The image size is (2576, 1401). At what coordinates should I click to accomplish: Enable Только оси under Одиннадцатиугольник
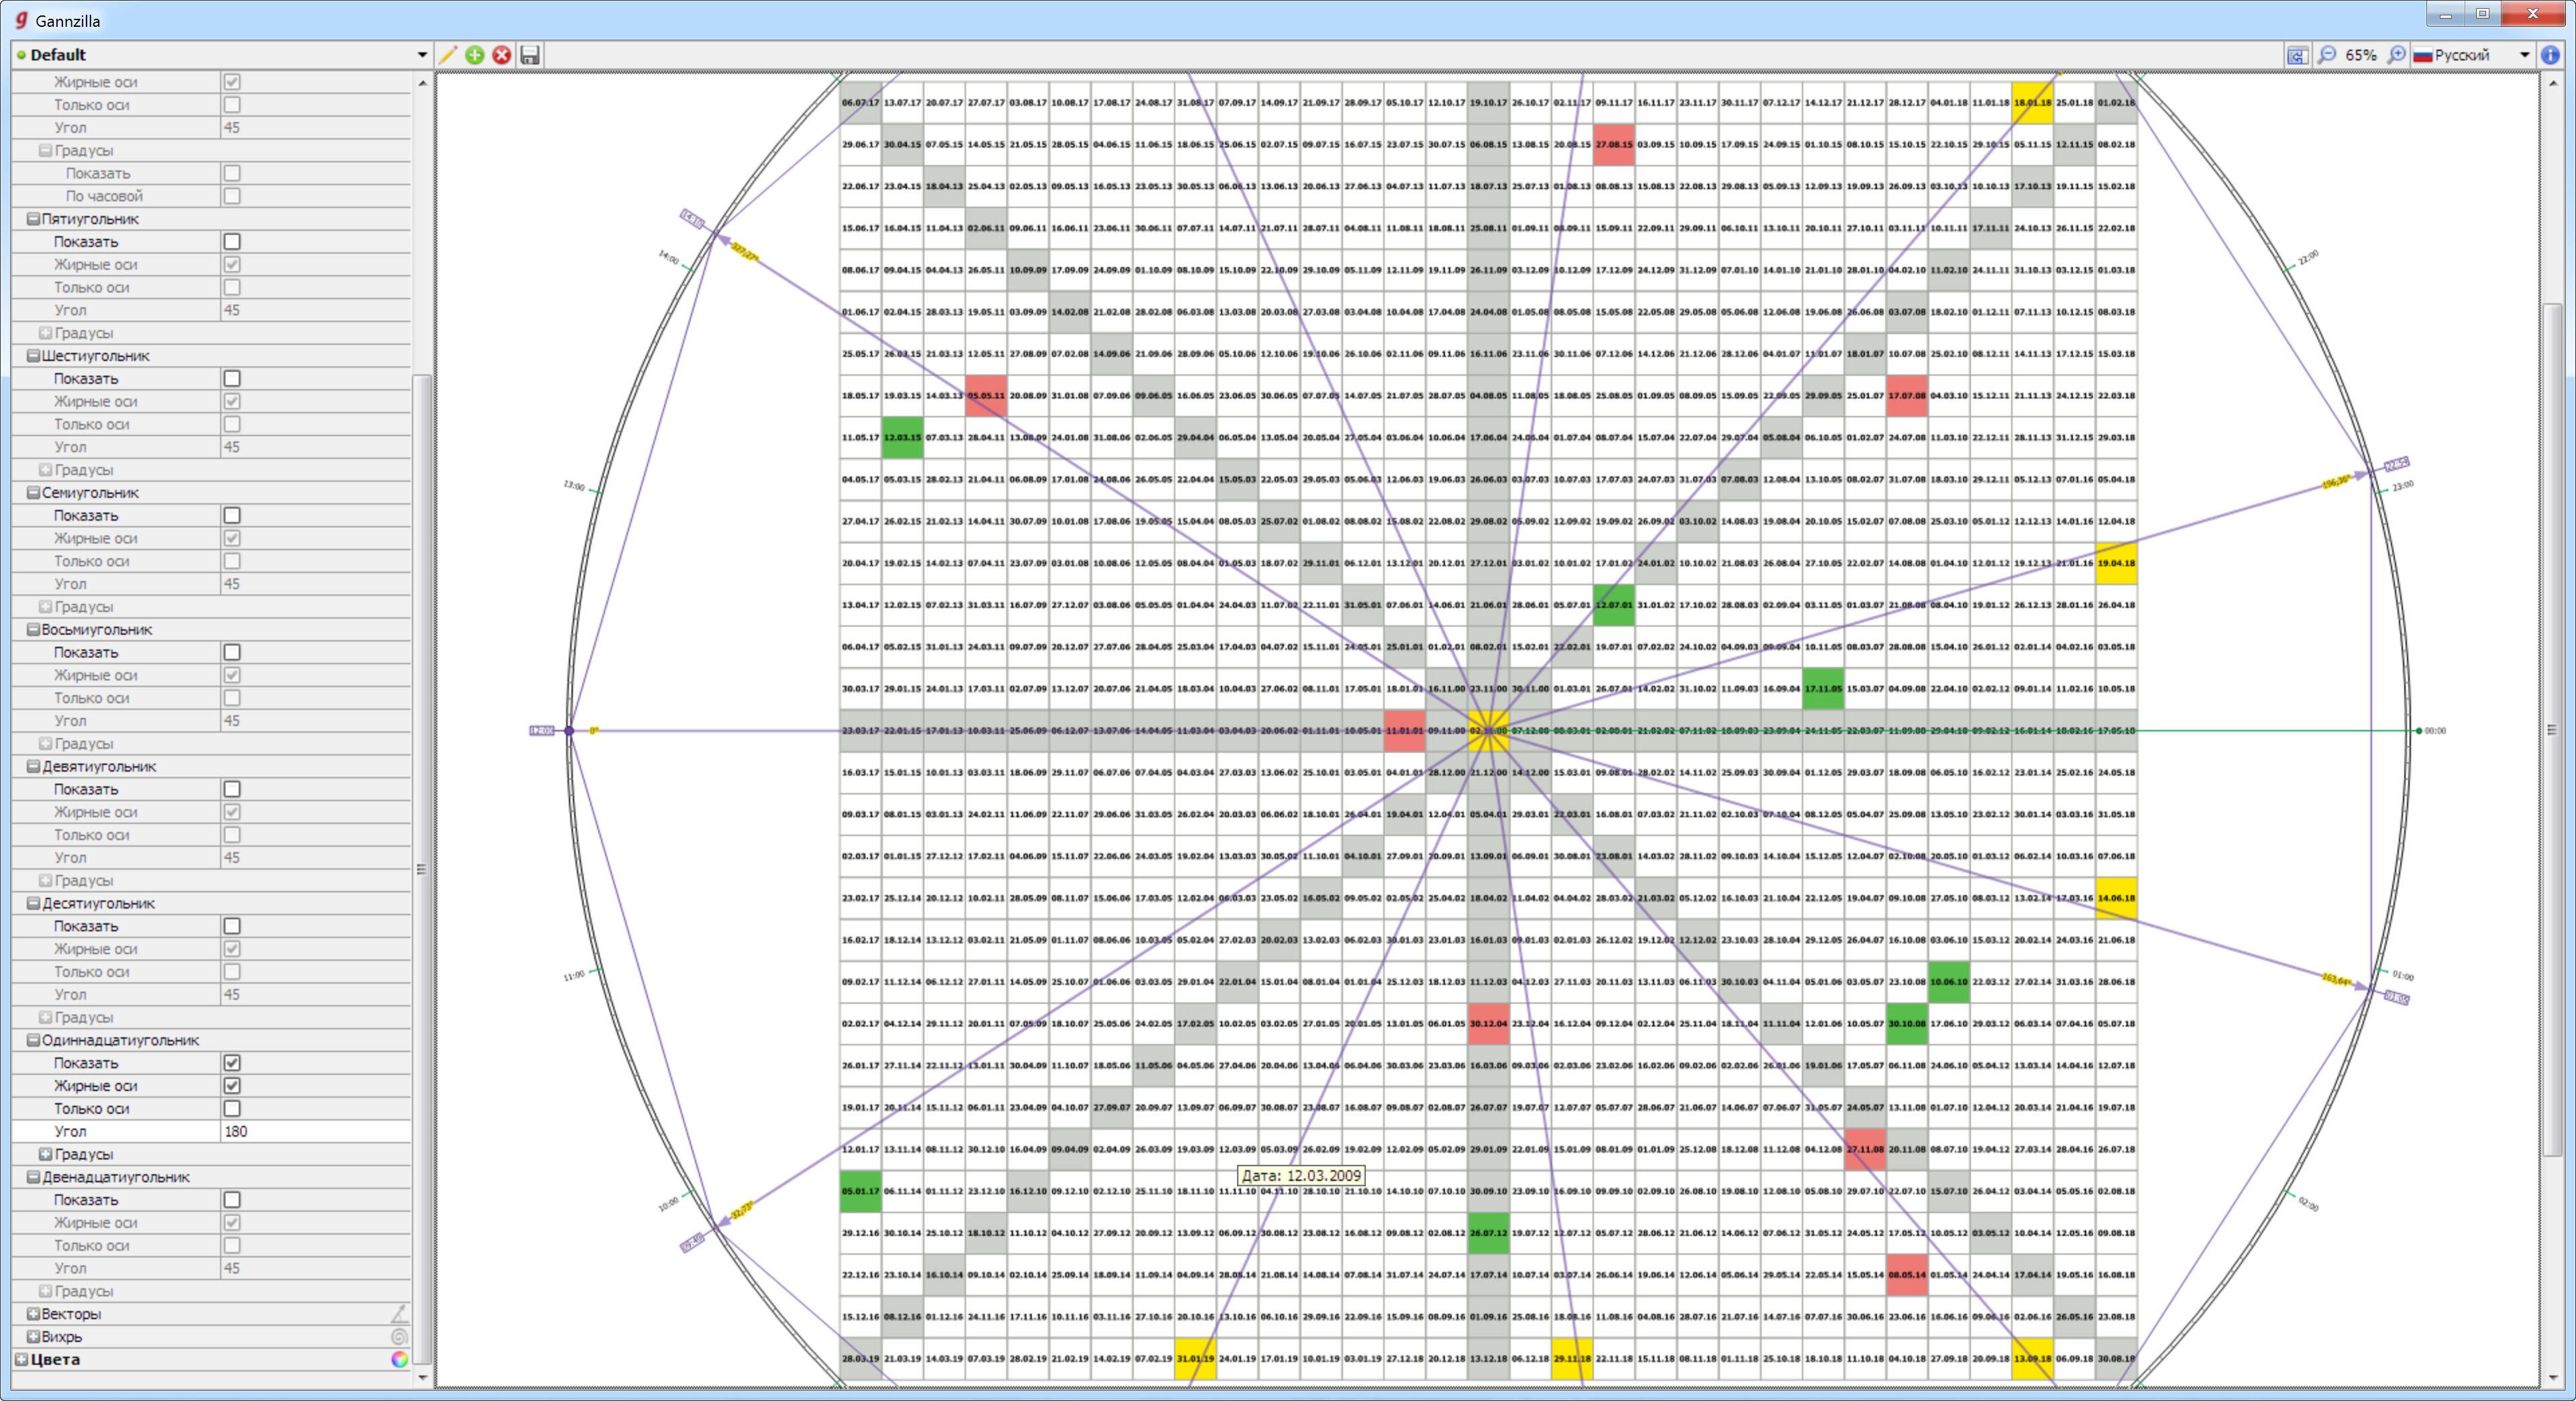click(x=232, y=1108)
